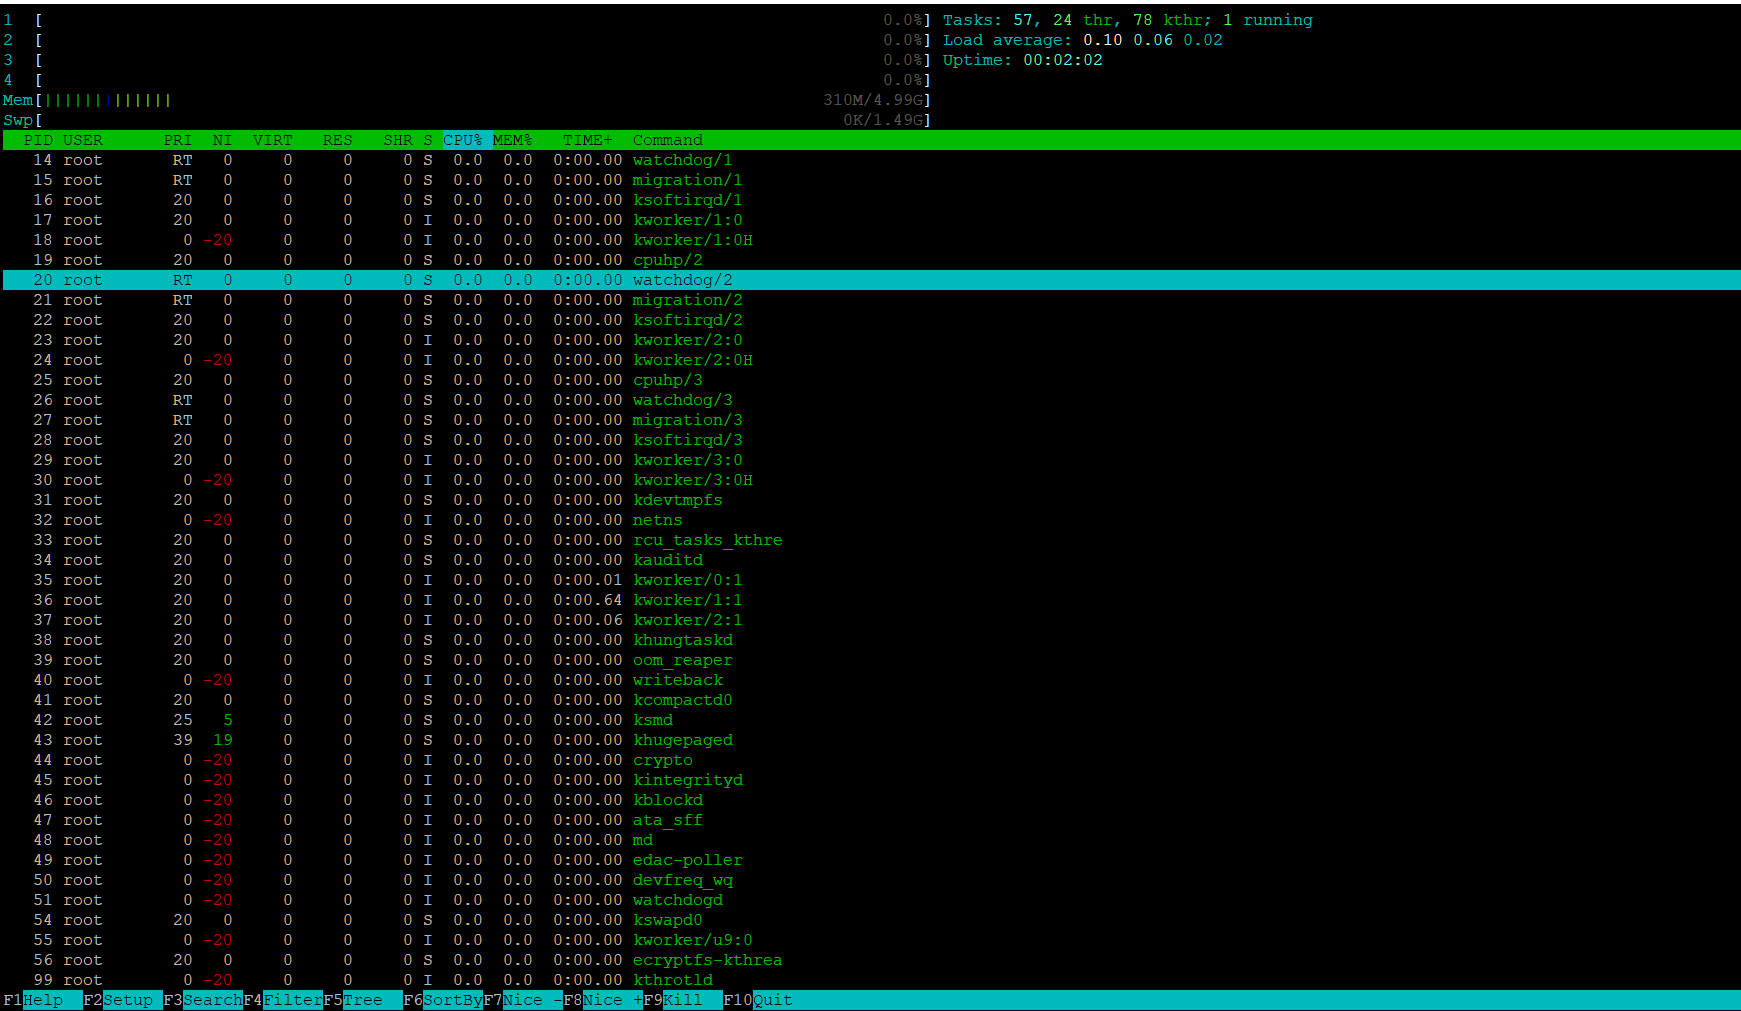Click F3 Search function key label
Image resolution: width=1741 pixels, height=1011 pixels.
pyautogui.click(x=202, y=1000)
